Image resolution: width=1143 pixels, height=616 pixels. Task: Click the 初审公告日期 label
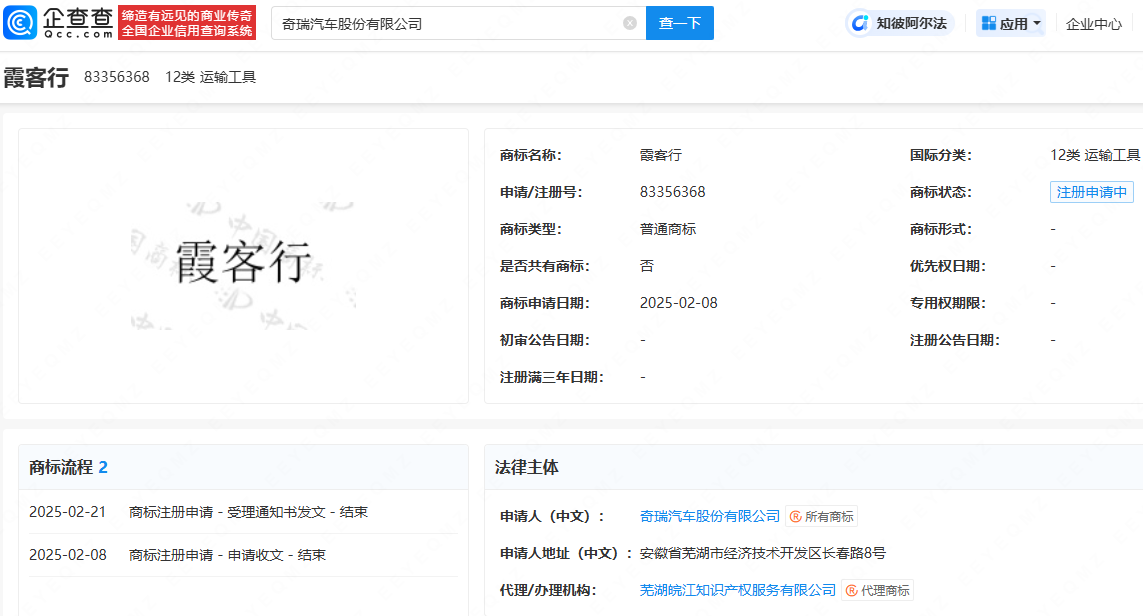(x=545, y=340)
